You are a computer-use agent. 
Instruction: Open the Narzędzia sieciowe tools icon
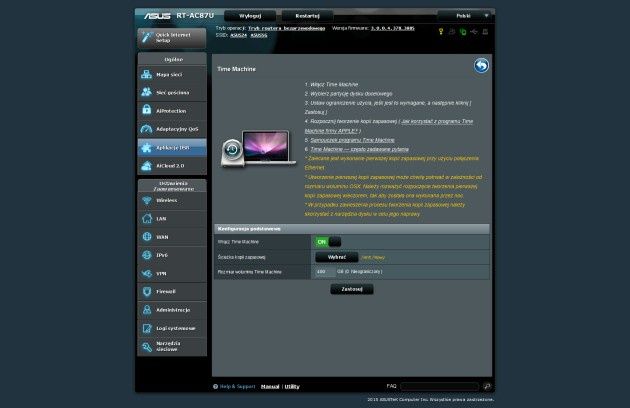tap(147, 346)
